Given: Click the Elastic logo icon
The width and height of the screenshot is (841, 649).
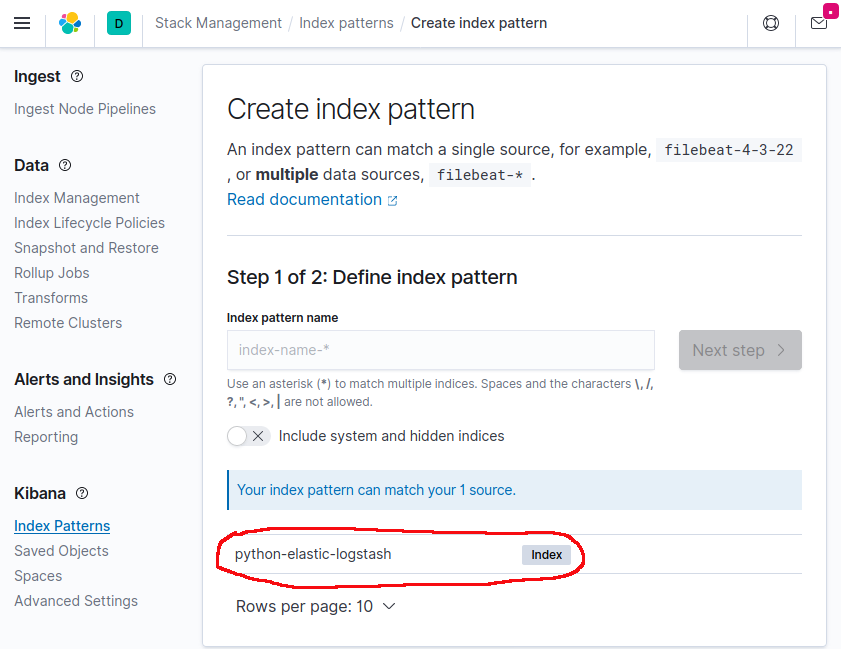Looking at the screenshot, I should [70, 23].
